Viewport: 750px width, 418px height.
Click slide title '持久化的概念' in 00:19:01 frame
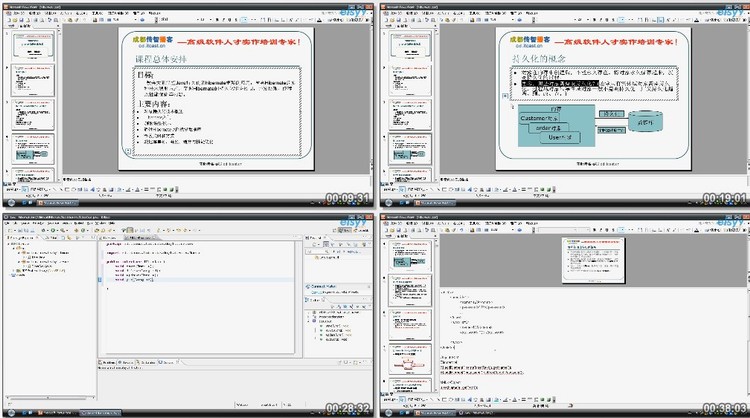click(x=539, y=59)
